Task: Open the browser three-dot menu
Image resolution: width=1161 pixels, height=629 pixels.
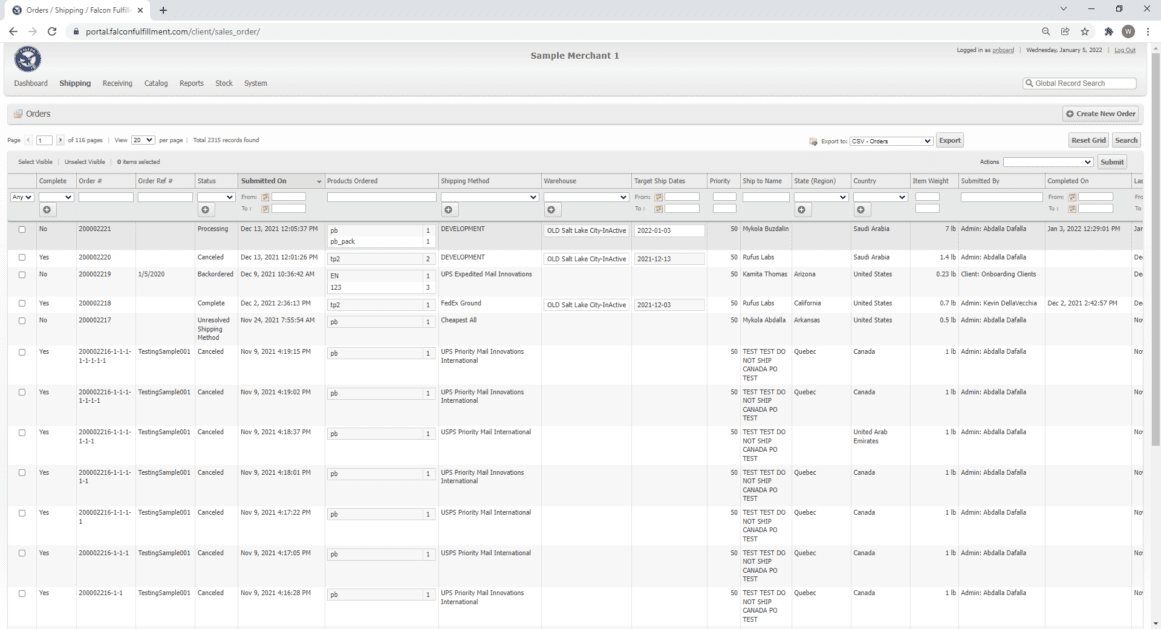Action: coord(1148,32)
